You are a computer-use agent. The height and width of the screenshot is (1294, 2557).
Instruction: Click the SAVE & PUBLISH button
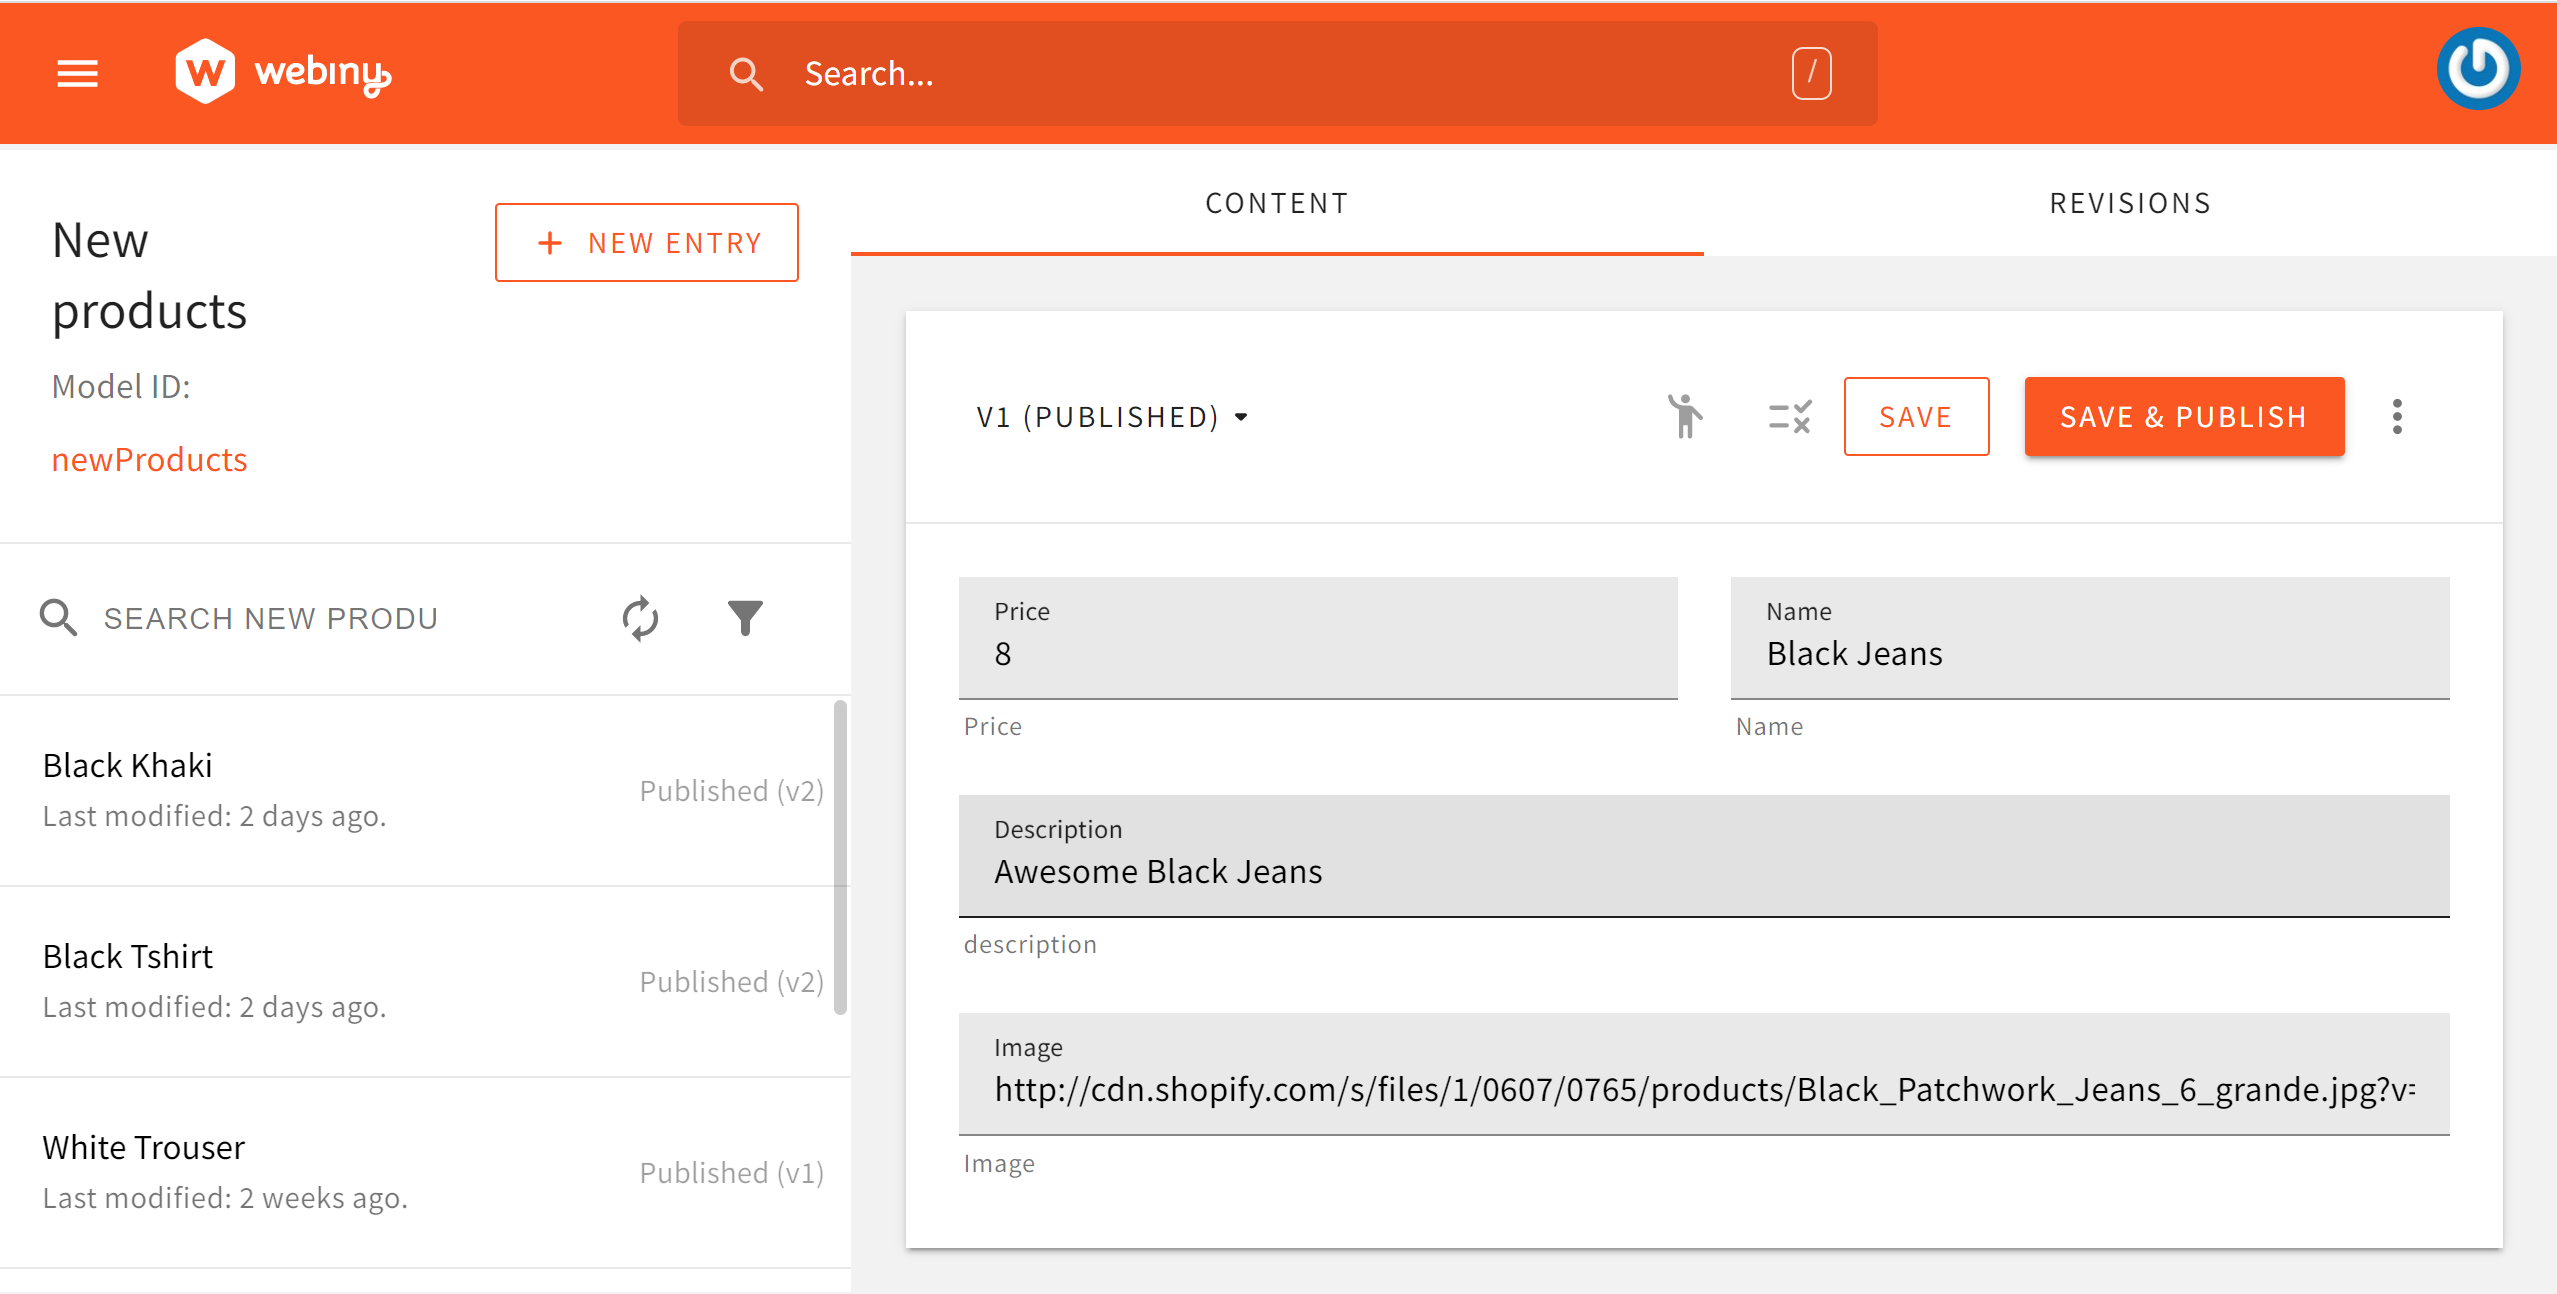coord(2184,417)
